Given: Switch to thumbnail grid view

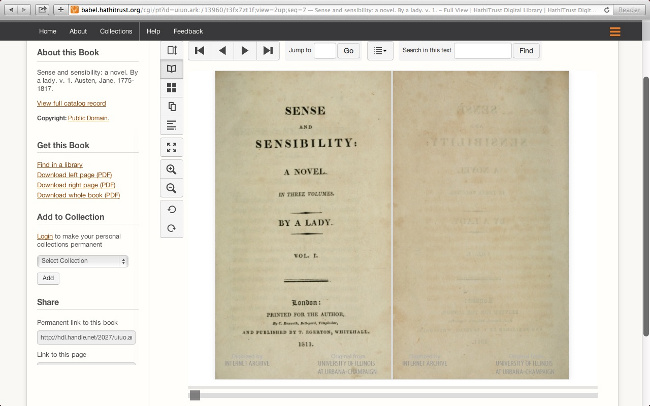Looking at the screenshot, I should 172,88.
